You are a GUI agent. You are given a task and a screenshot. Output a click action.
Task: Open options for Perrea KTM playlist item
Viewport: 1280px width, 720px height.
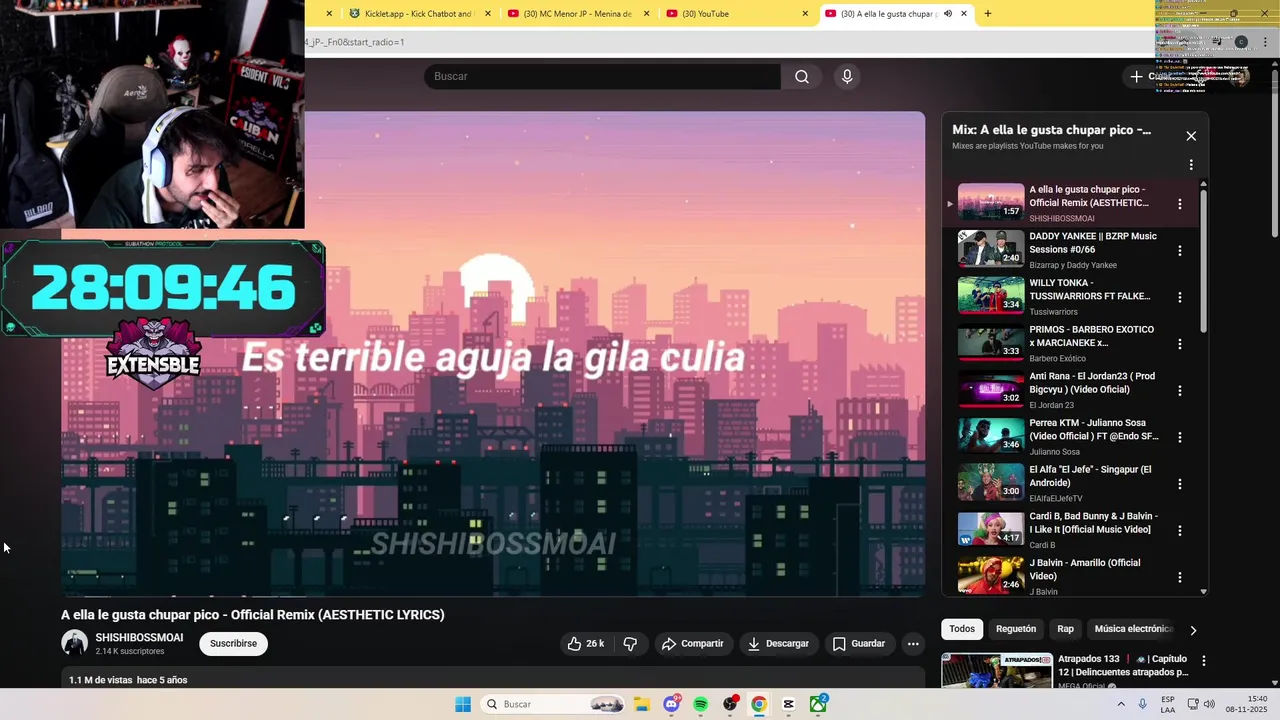(x=1180, y=437)
